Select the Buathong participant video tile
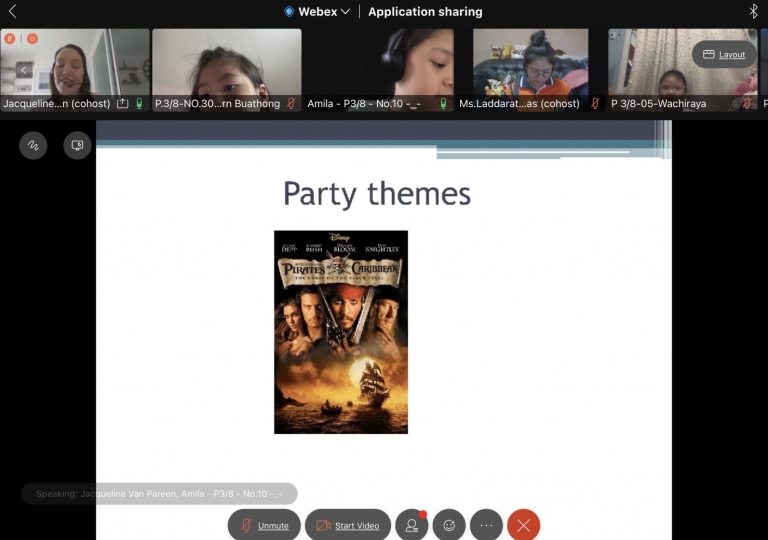 pos(227,70)
